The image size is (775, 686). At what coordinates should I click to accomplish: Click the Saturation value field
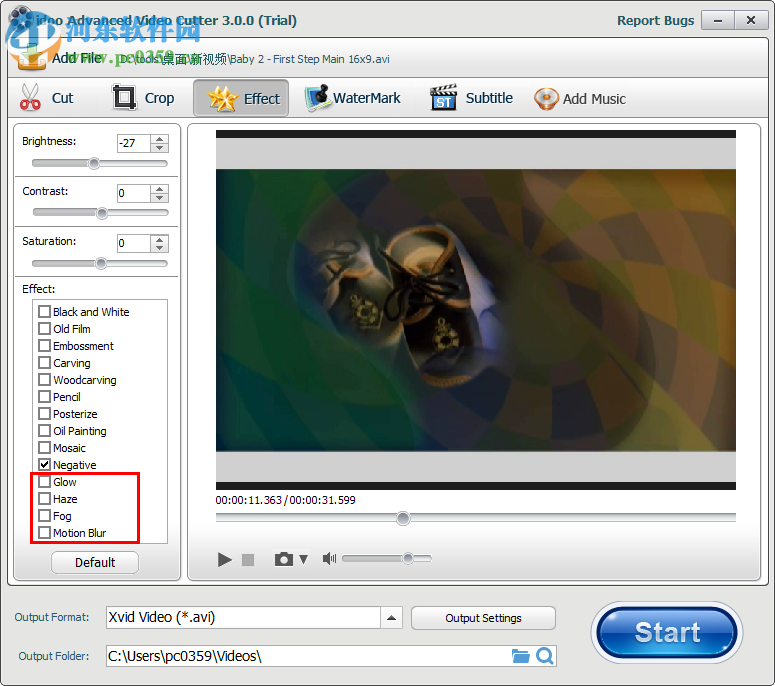[133, 244]
